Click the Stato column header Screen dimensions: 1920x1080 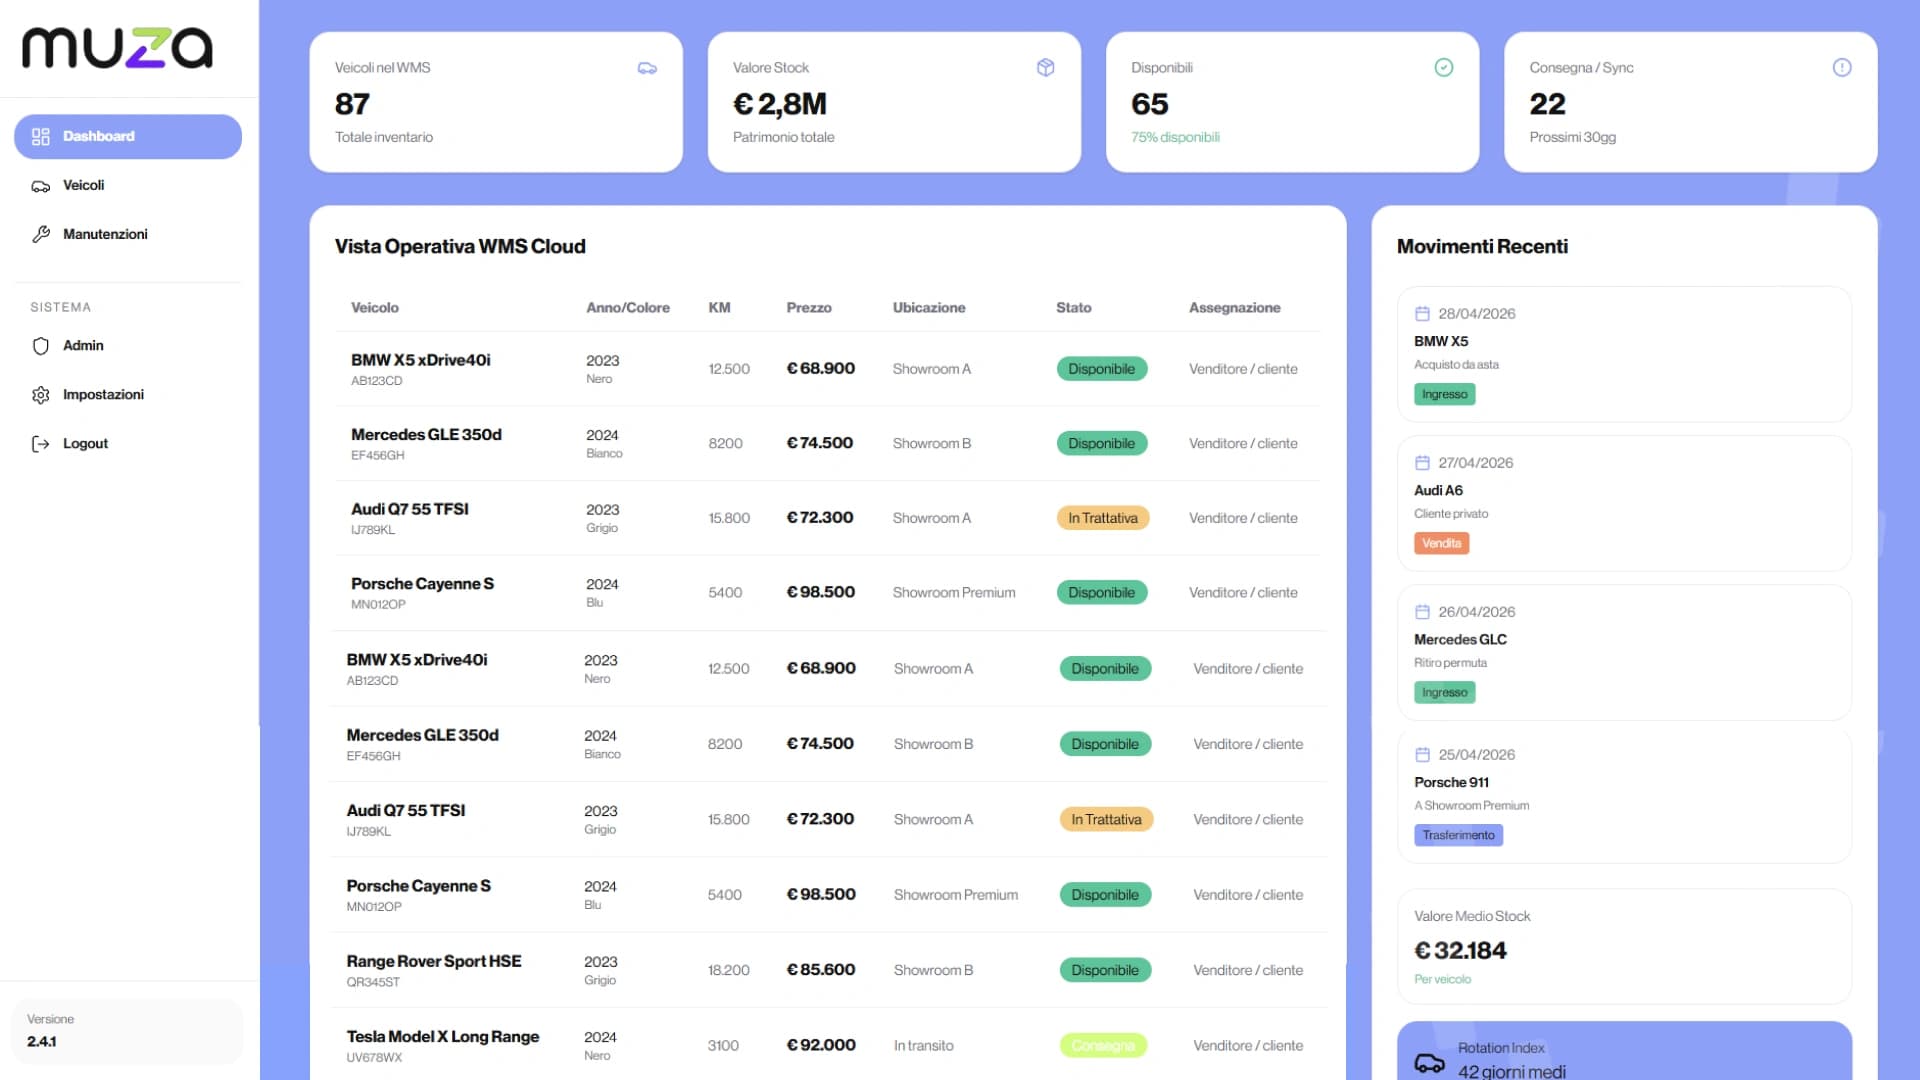click(1073, 308)
